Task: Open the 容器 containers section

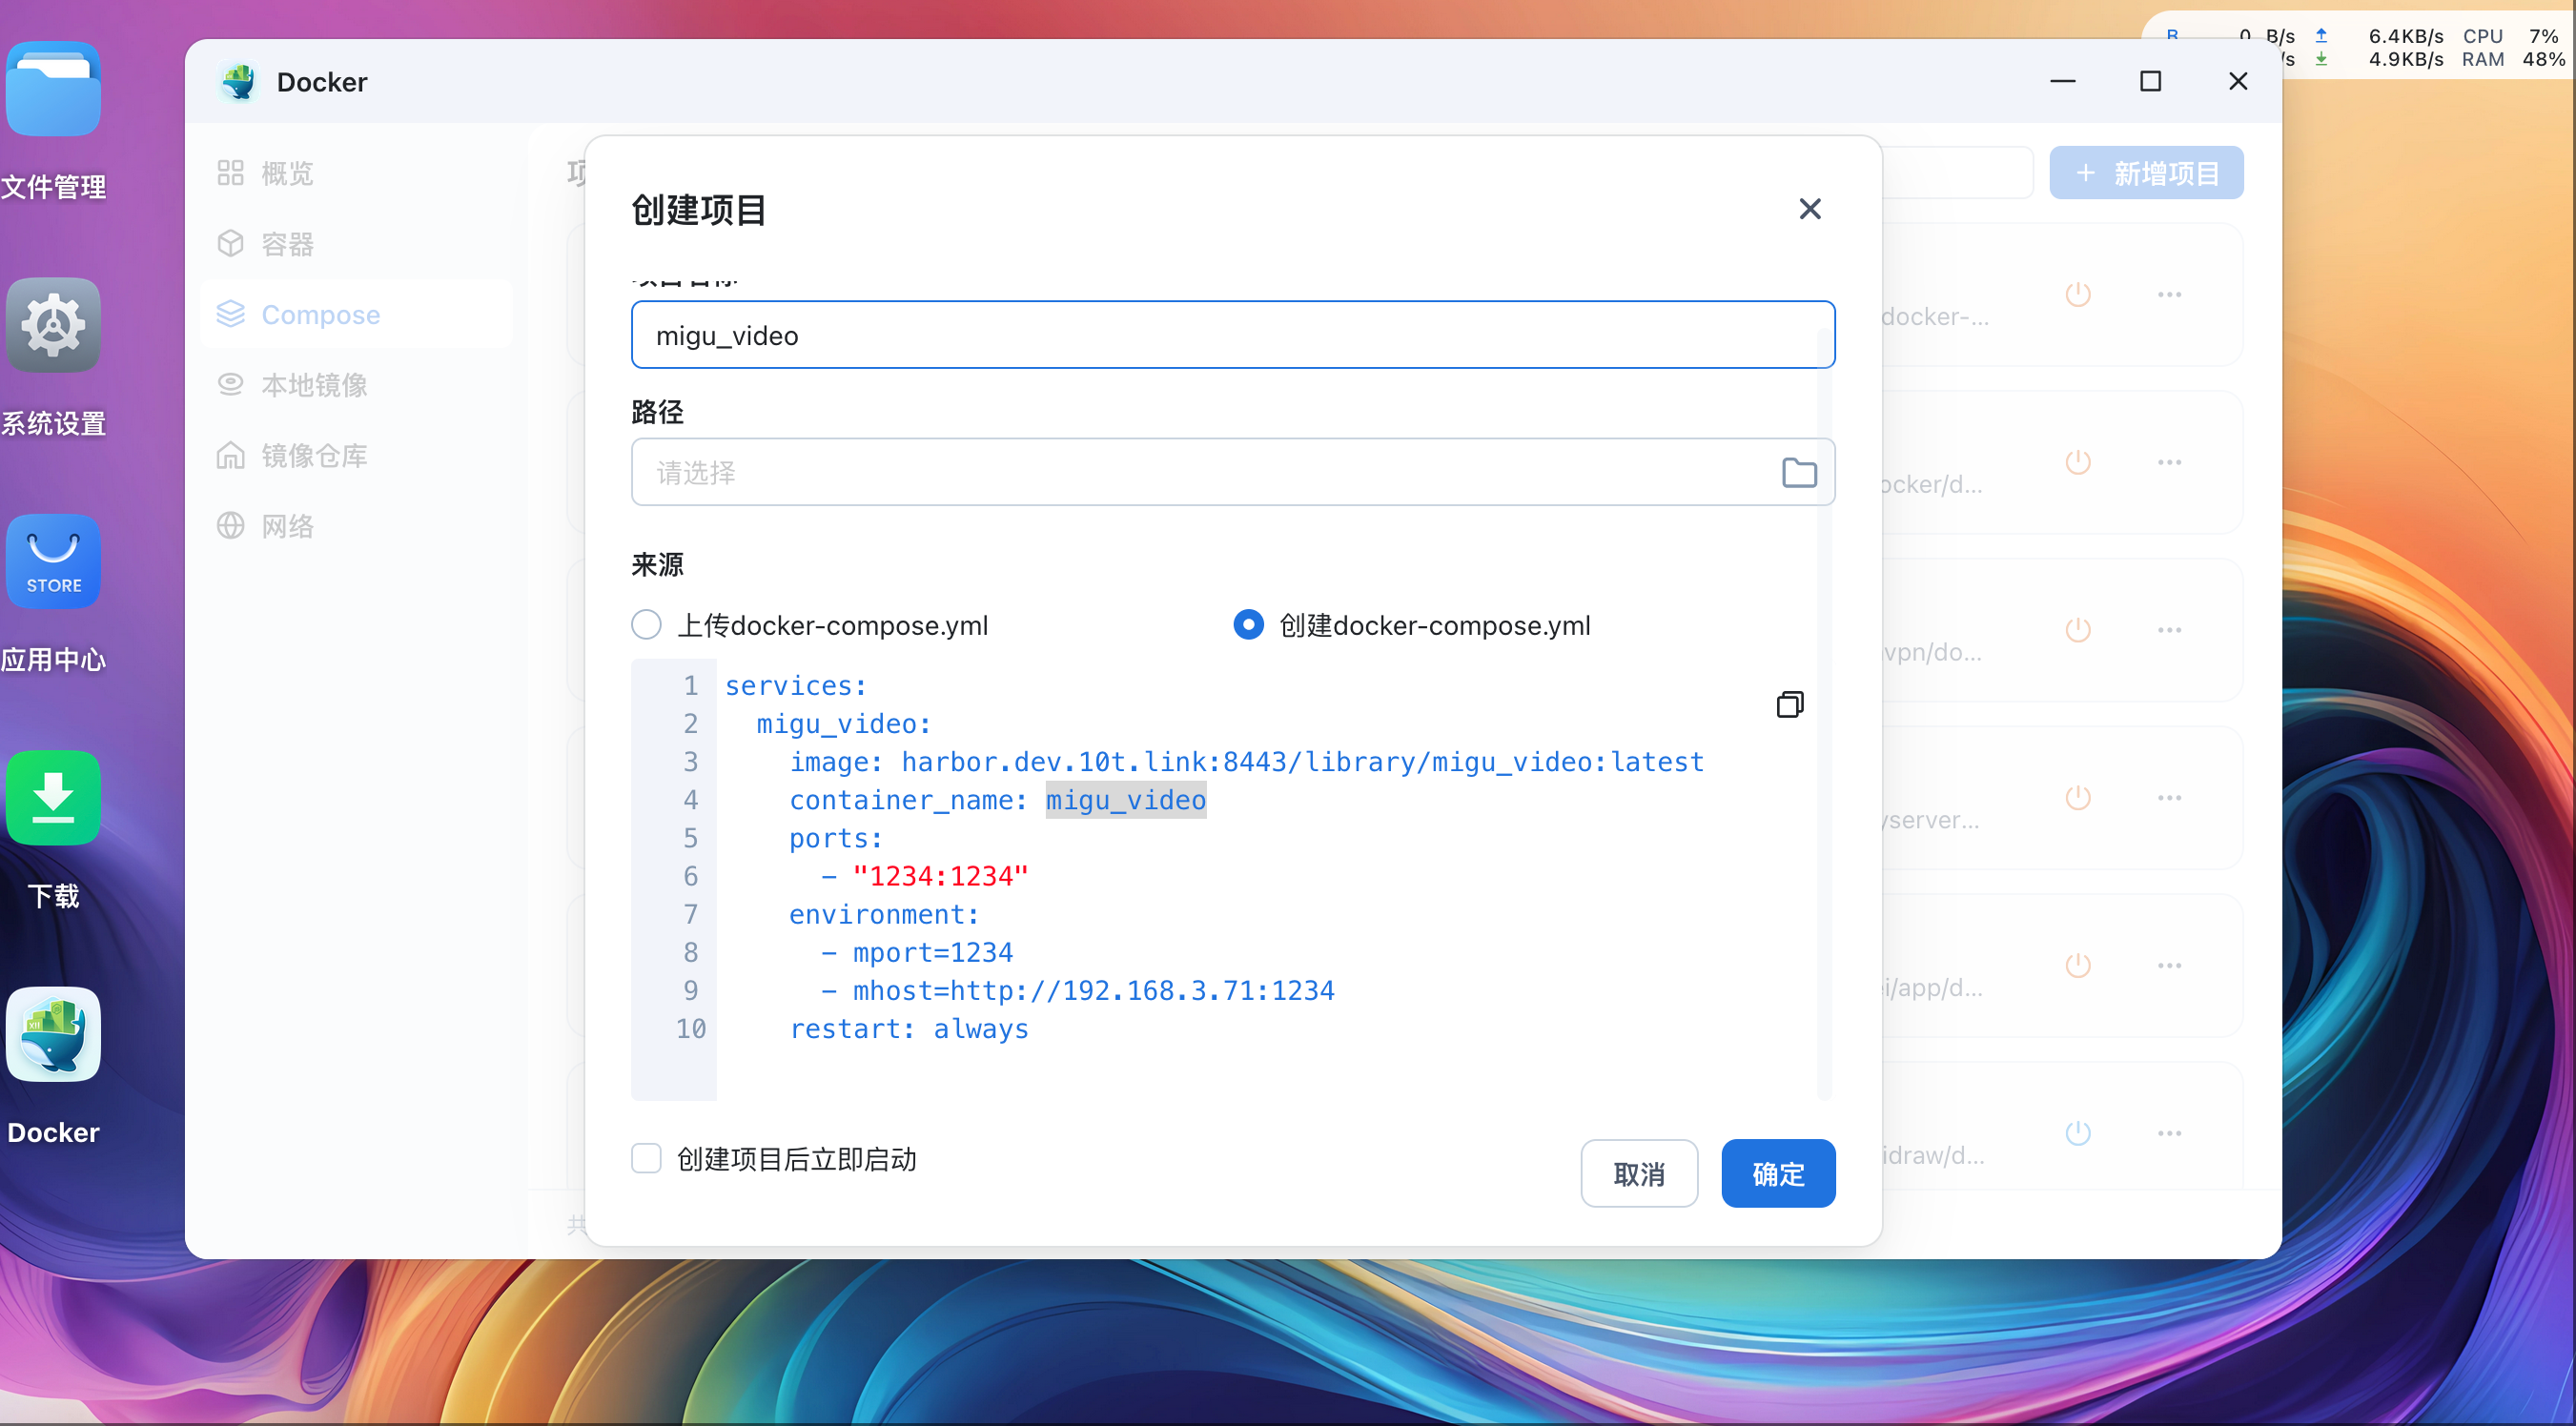Action: [288, 243]
